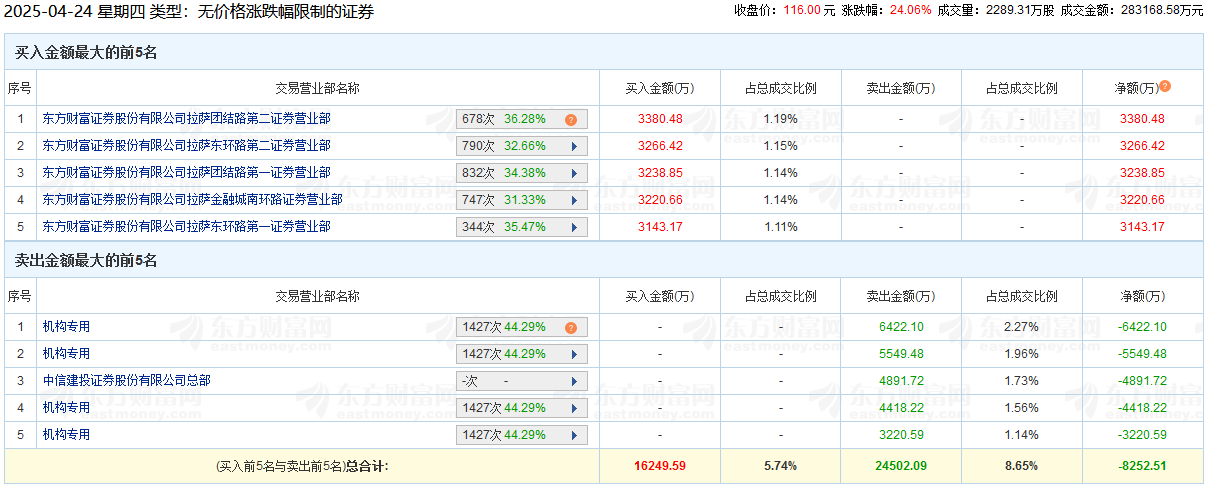Click 买入金额(万) header in the buy table
Screen dimensions: 1206x490
(x=660, y=88)
